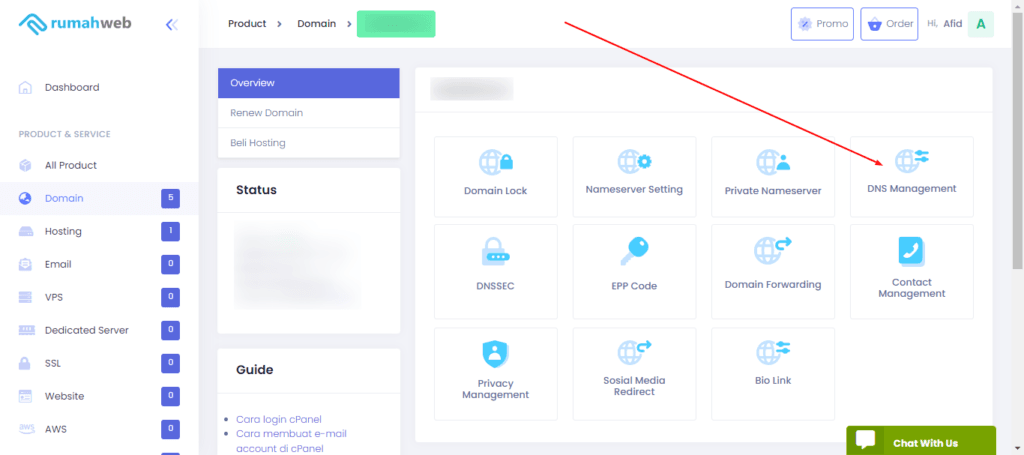
Task: Go to Domain in breadcrumb
Action: tap(317, 24)
